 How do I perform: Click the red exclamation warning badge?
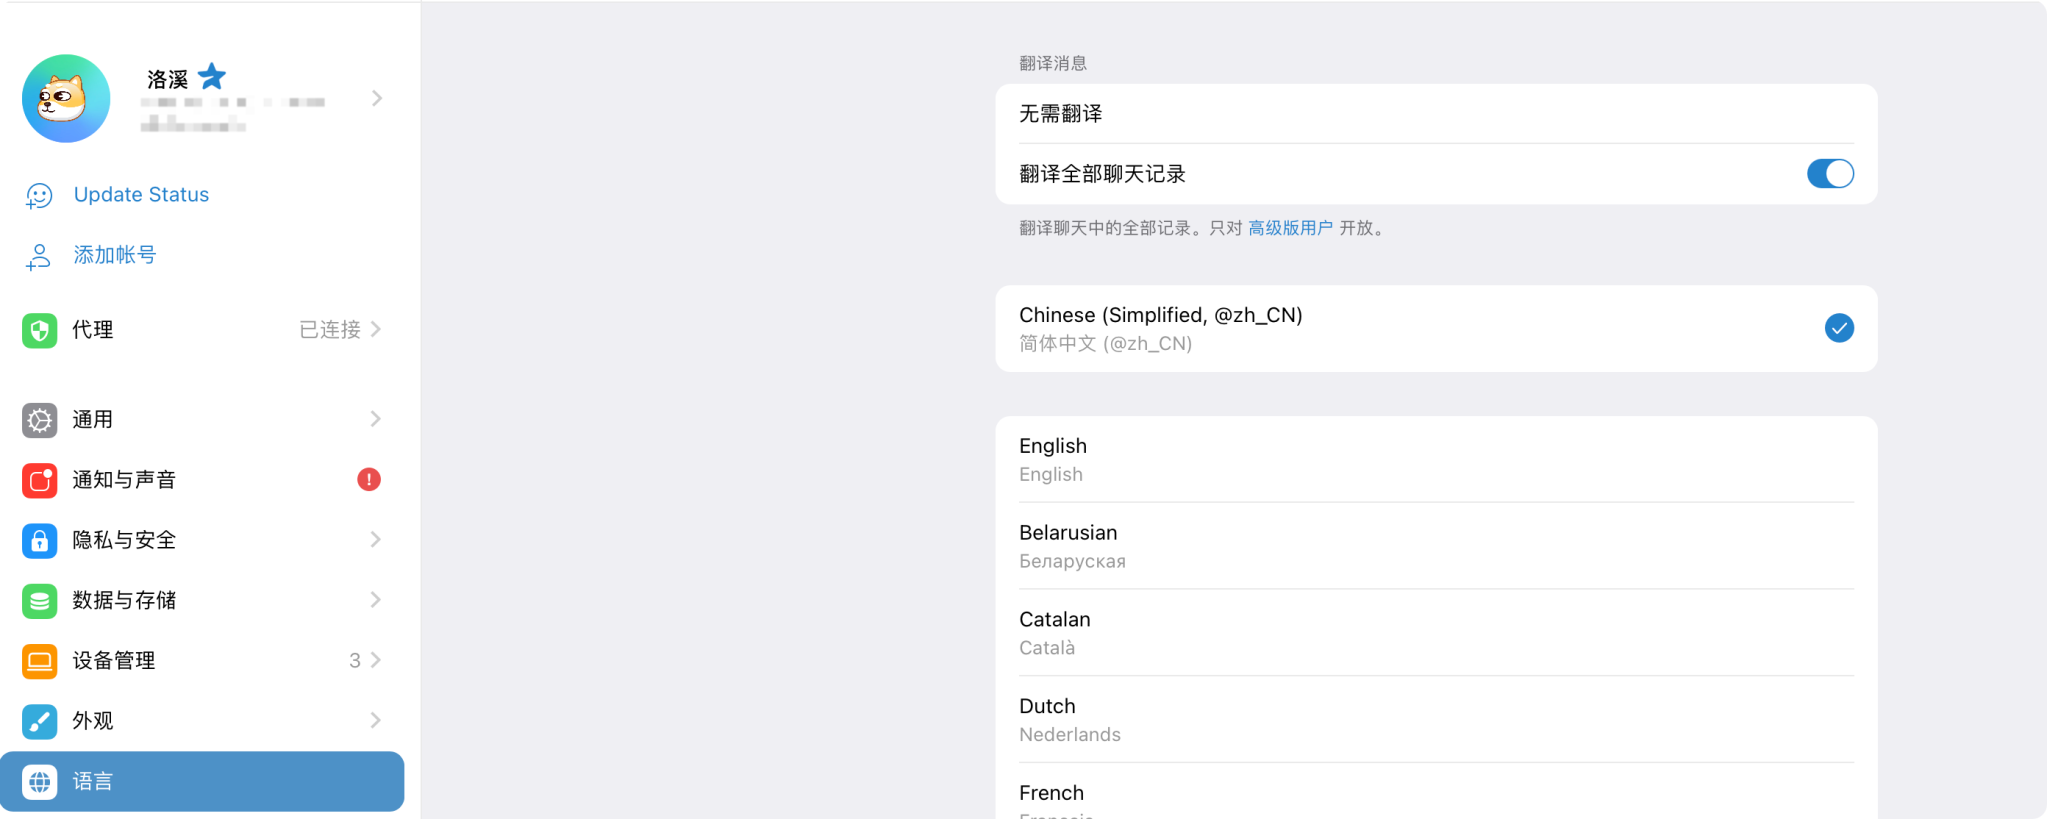click(369, 480)
